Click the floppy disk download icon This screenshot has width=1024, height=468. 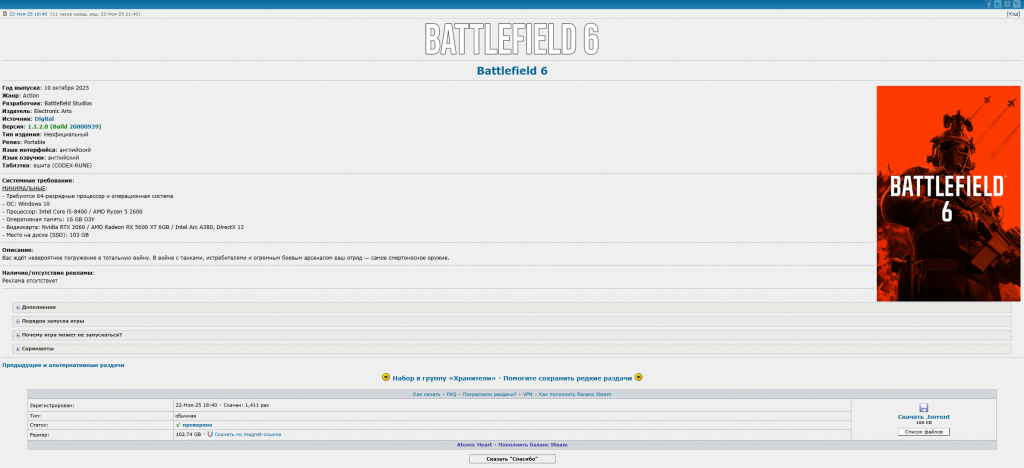click(x=923, y=407)
